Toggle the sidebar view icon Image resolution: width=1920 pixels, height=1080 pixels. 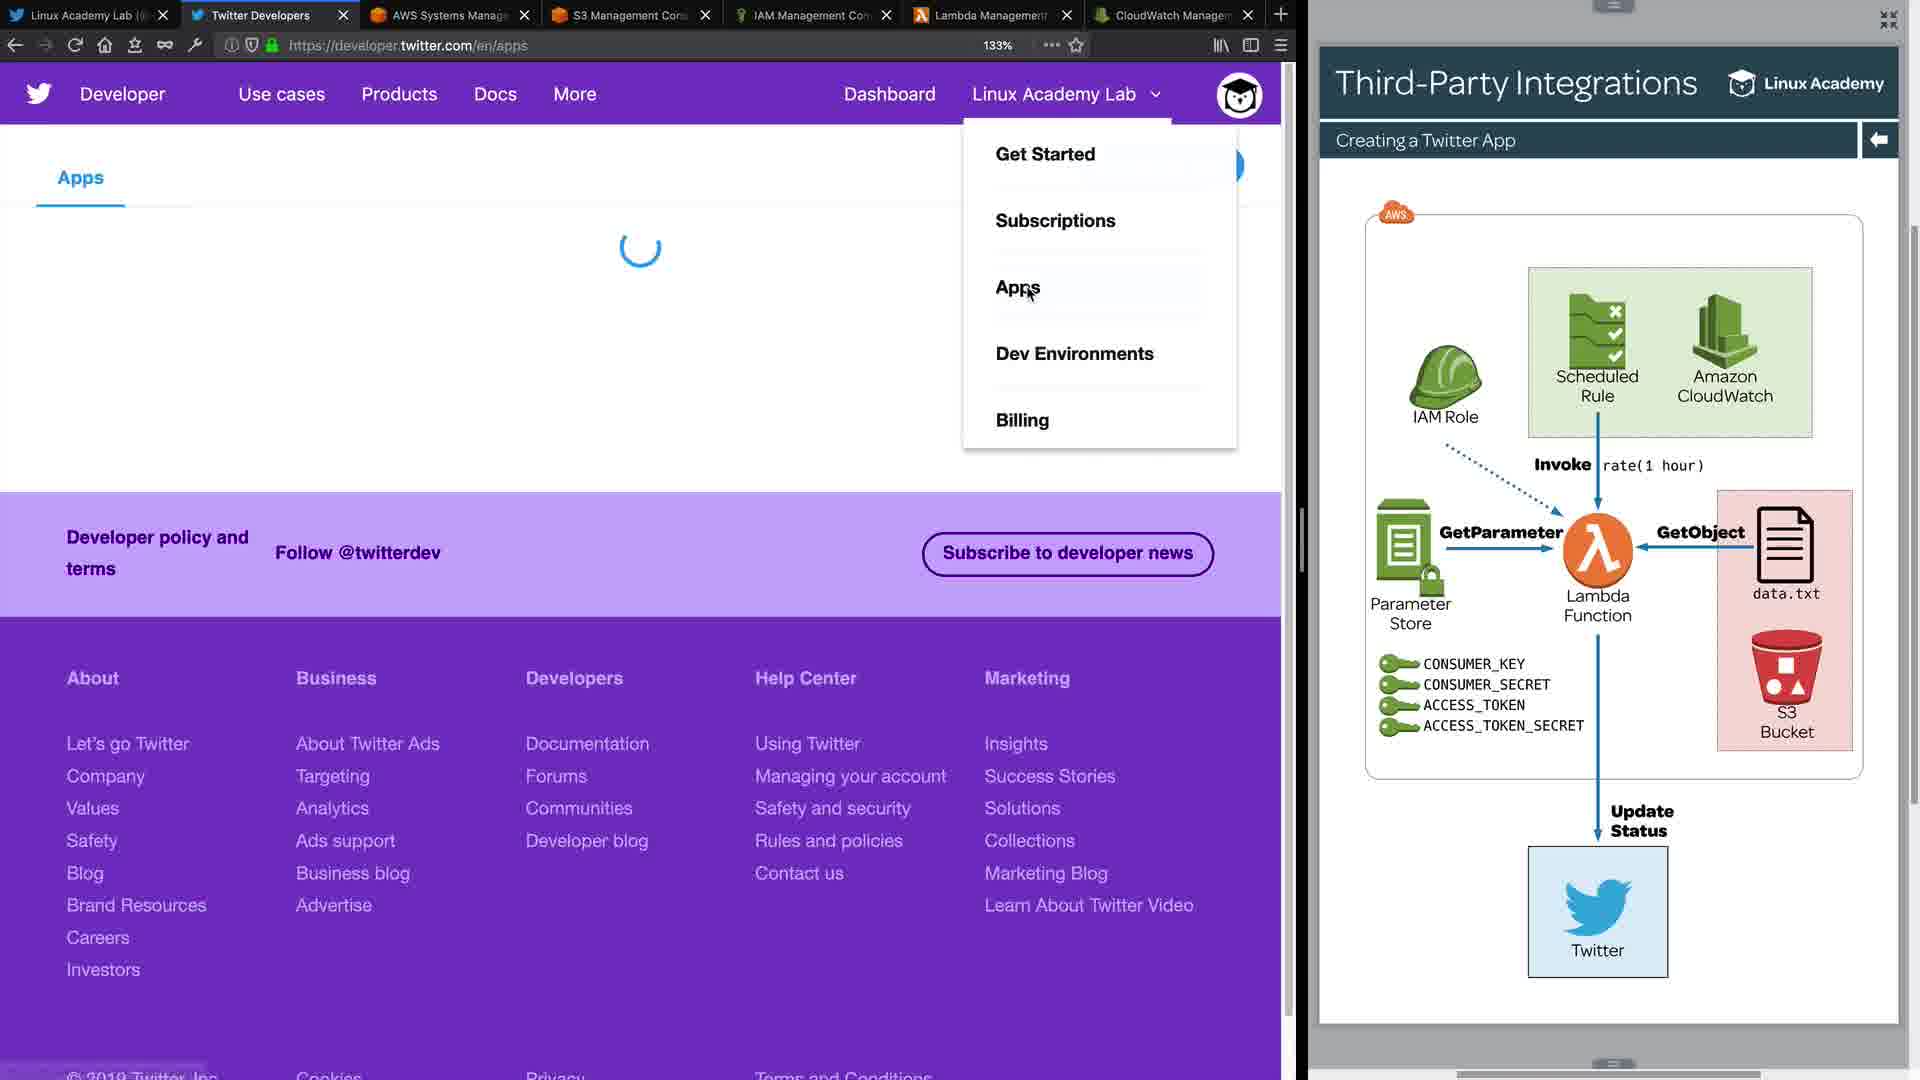1250,45
